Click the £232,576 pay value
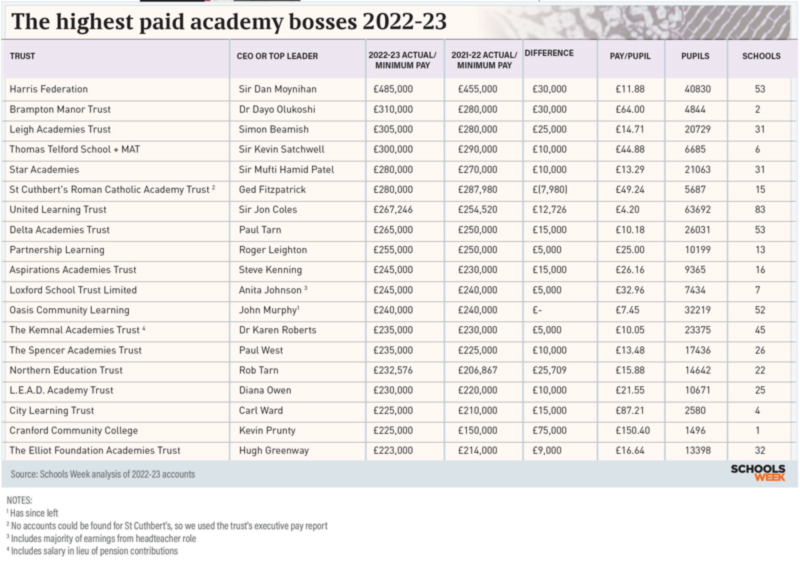800x561 pixels. pos(393,370)
